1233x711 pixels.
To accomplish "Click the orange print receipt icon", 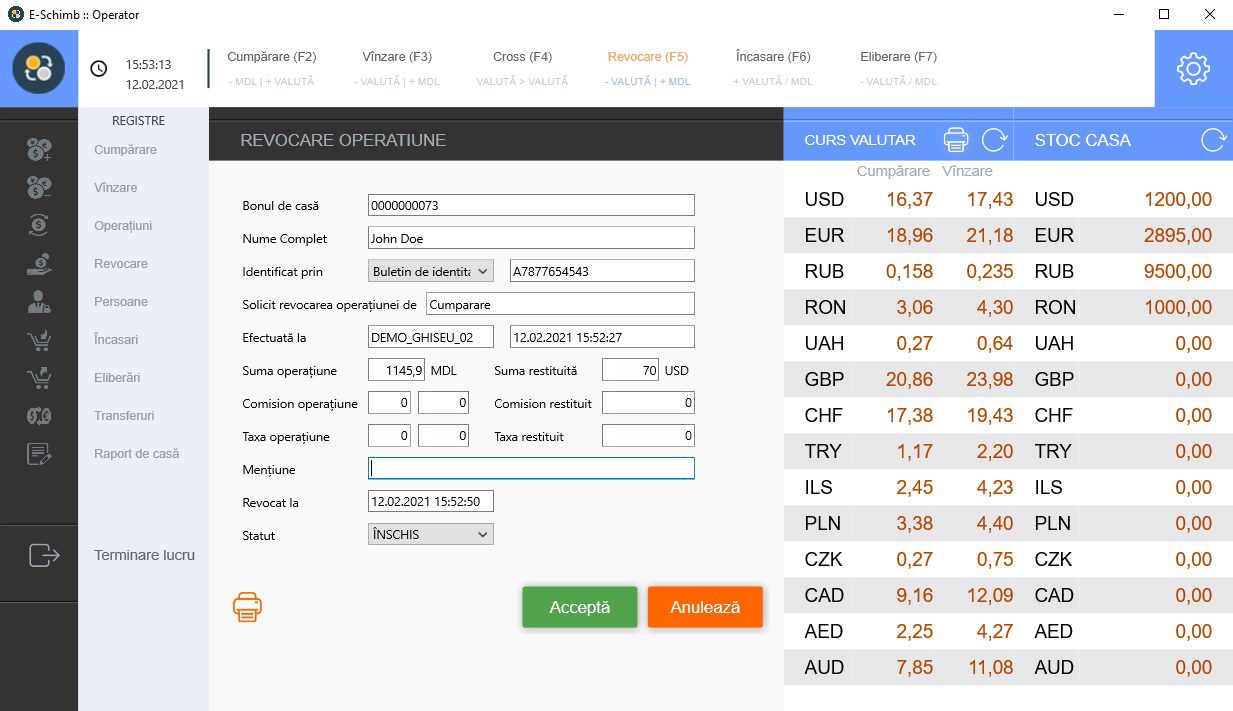I will [247, 606].
